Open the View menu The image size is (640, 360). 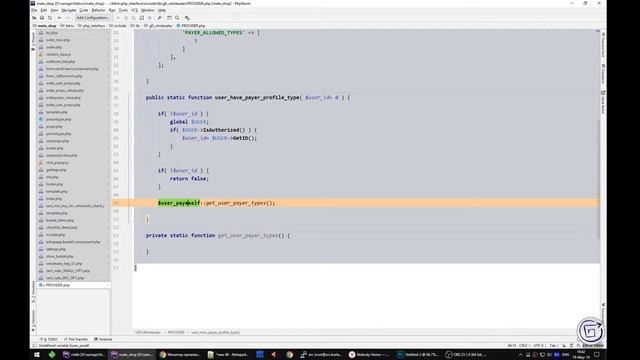tap(54, 10)
